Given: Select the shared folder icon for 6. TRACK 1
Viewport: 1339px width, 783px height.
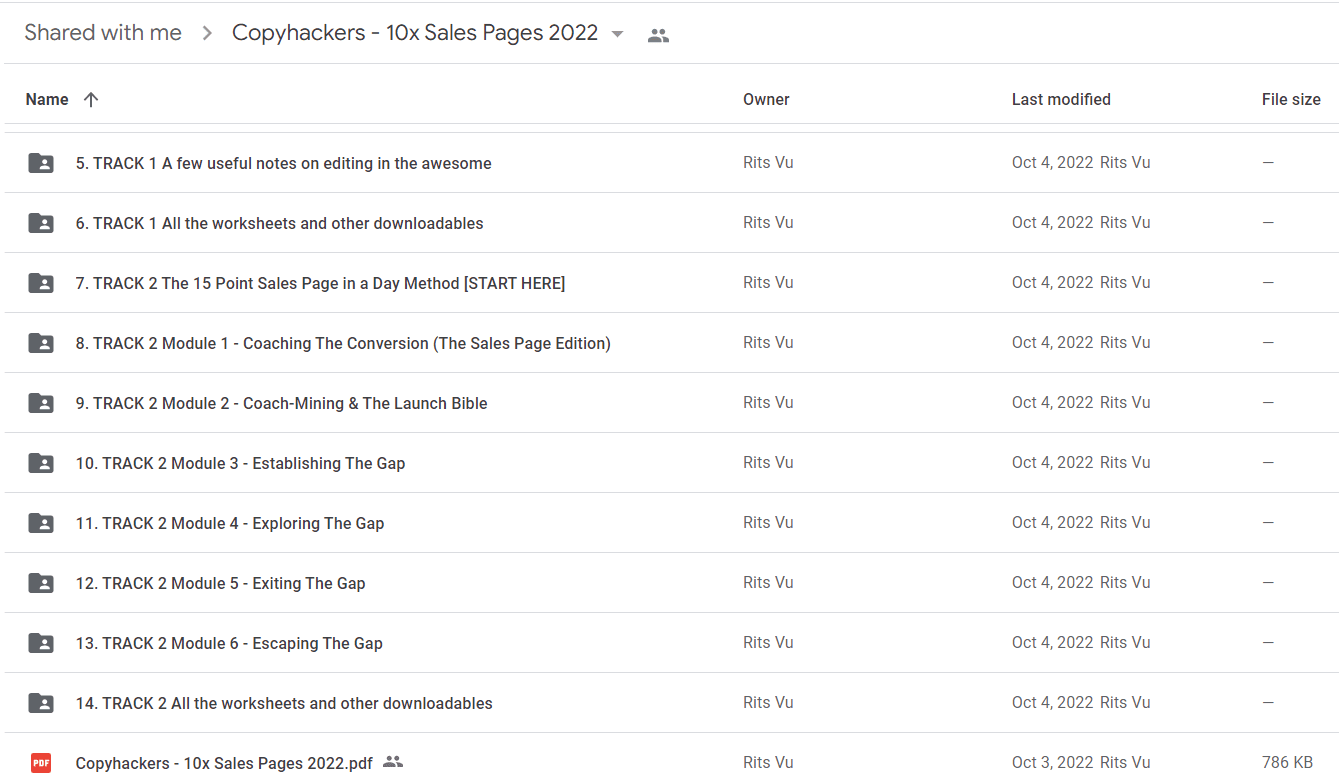Looking at the screenshot, I should point(41,223).
